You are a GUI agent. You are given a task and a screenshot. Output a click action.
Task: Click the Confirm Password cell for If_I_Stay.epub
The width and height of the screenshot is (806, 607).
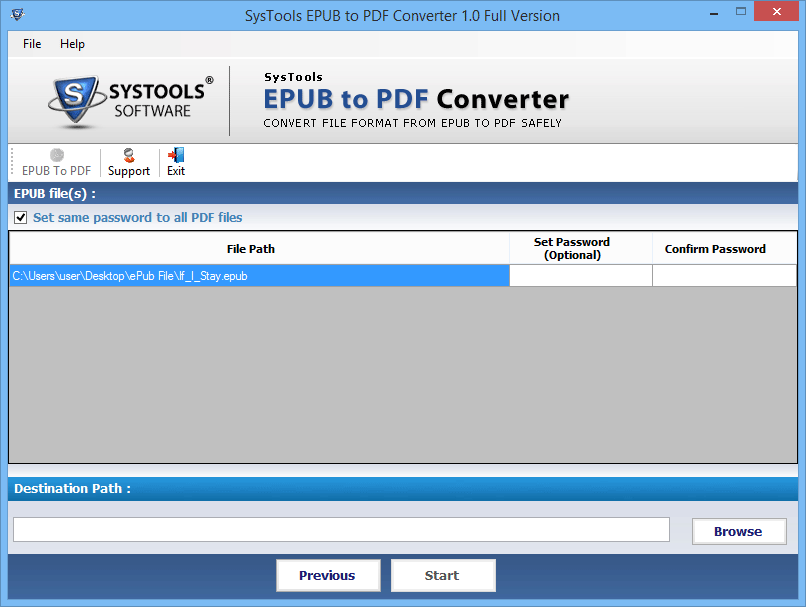point(724,276)
